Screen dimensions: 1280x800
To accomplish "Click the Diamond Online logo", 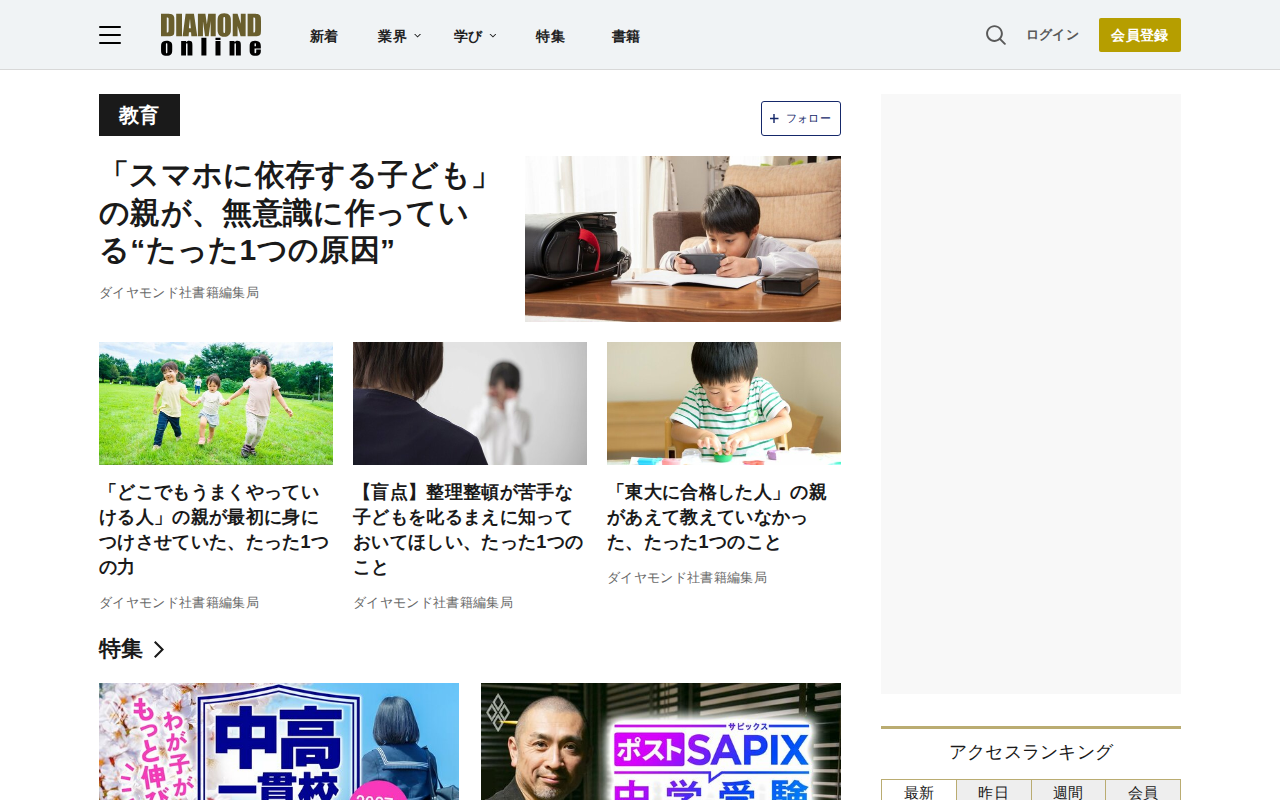I will (211, 35).
